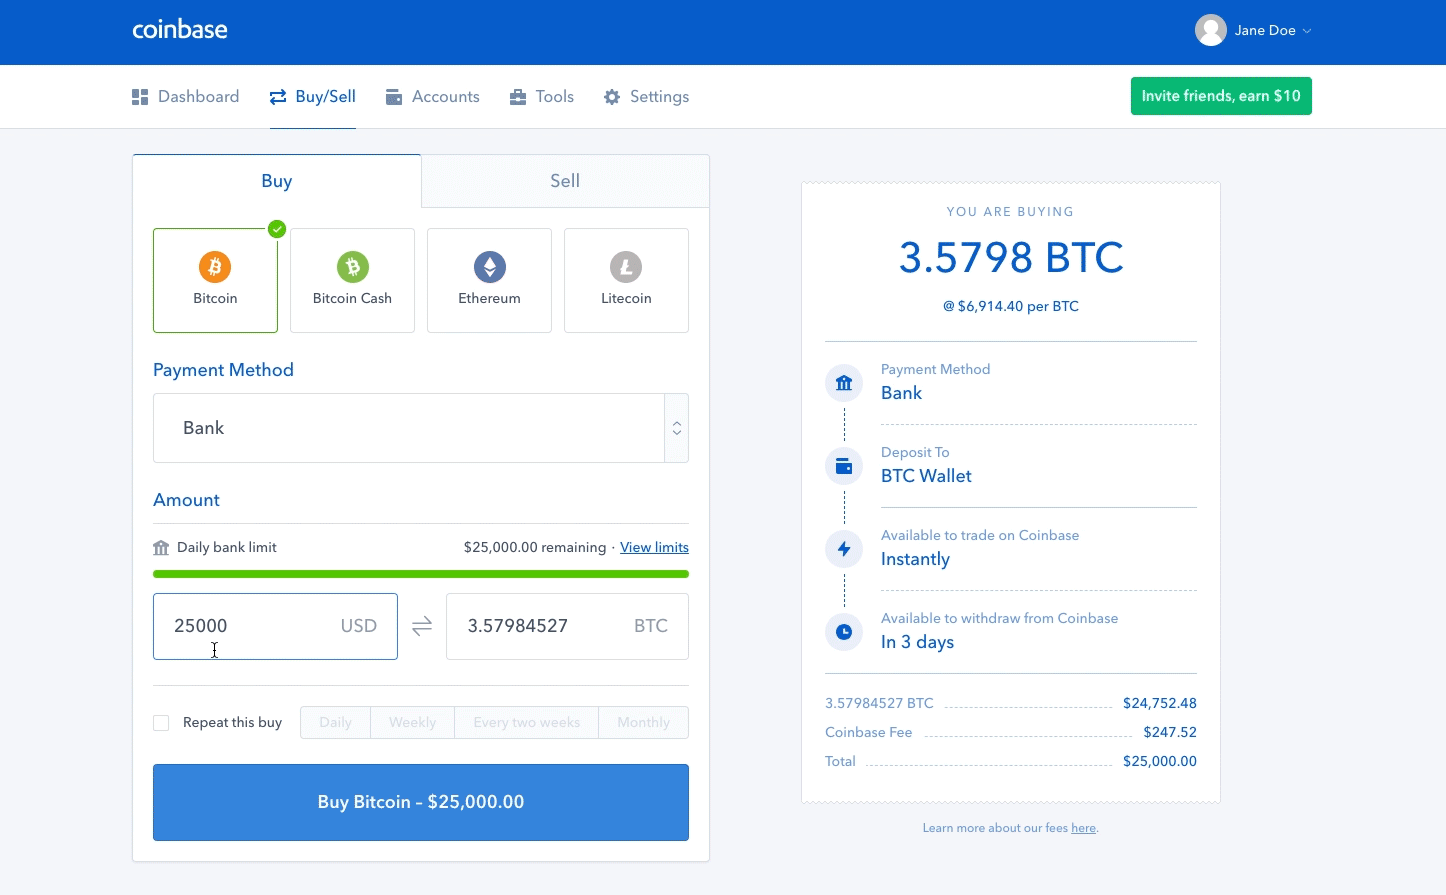This screenshot has height=895, width=1446.
Task: Follow the fees 'here' link
Action: (1083, 828)
